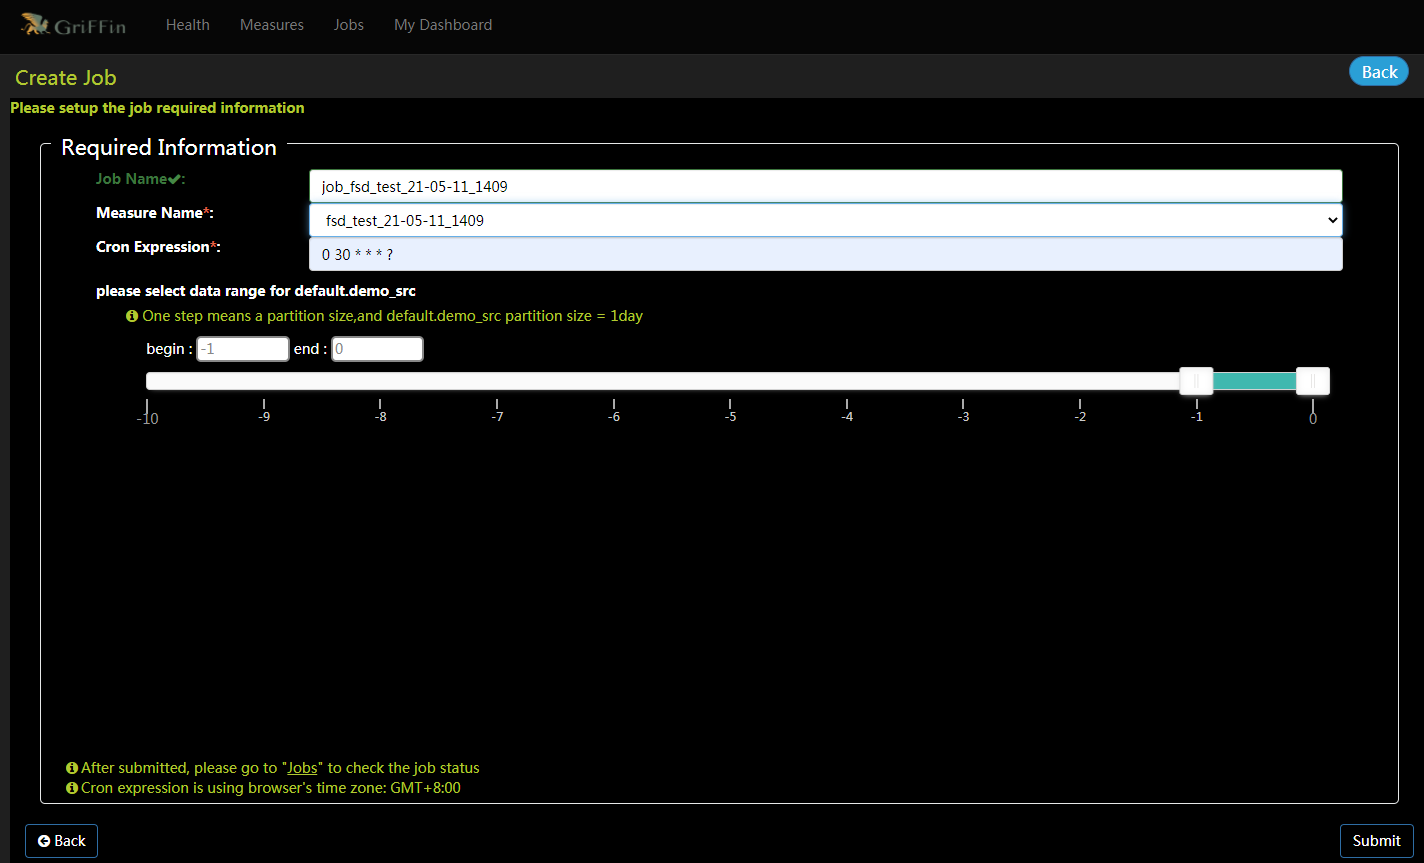Open the Measures page

coord(272,25)
